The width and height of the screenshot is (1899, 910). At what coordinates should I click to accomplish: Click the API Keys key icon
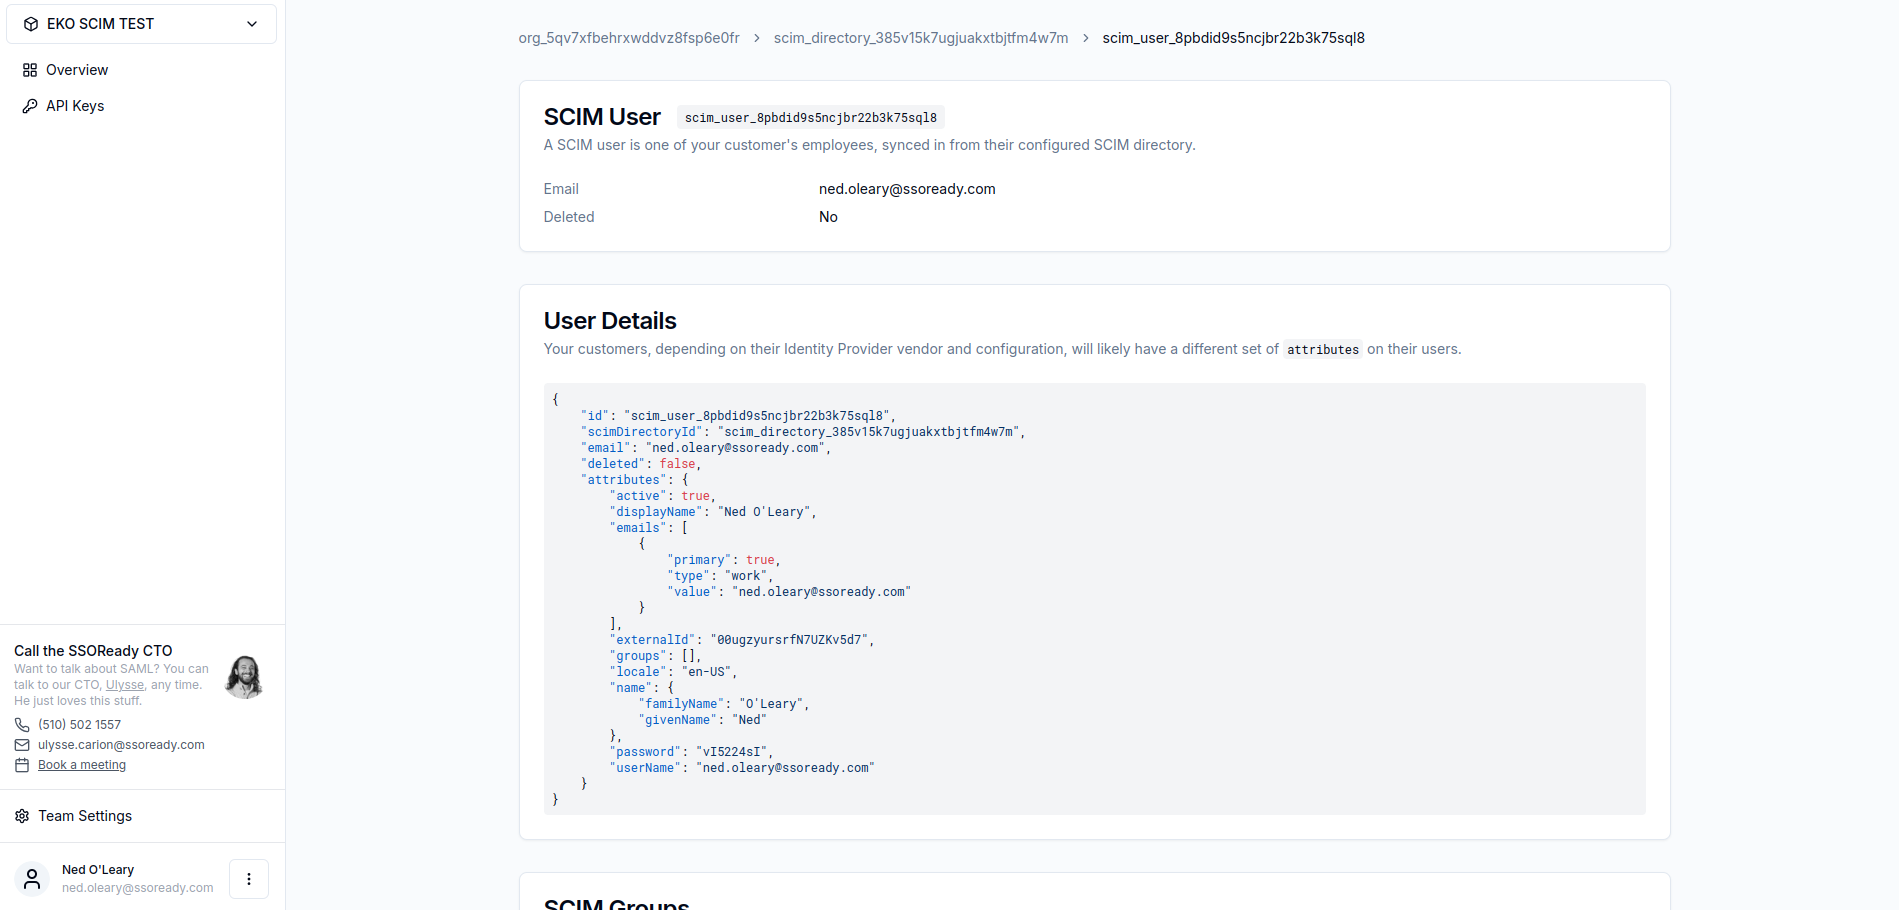pos(30,106)
